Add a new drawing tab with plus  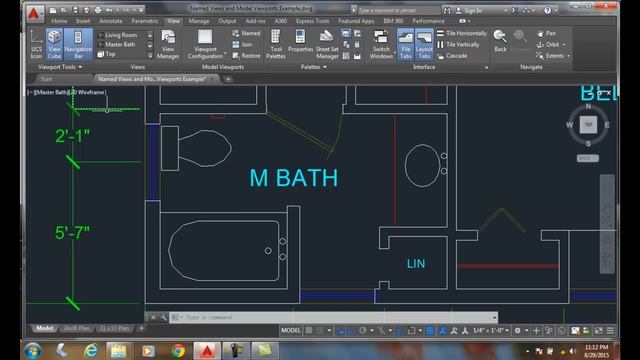click(228, 79)
